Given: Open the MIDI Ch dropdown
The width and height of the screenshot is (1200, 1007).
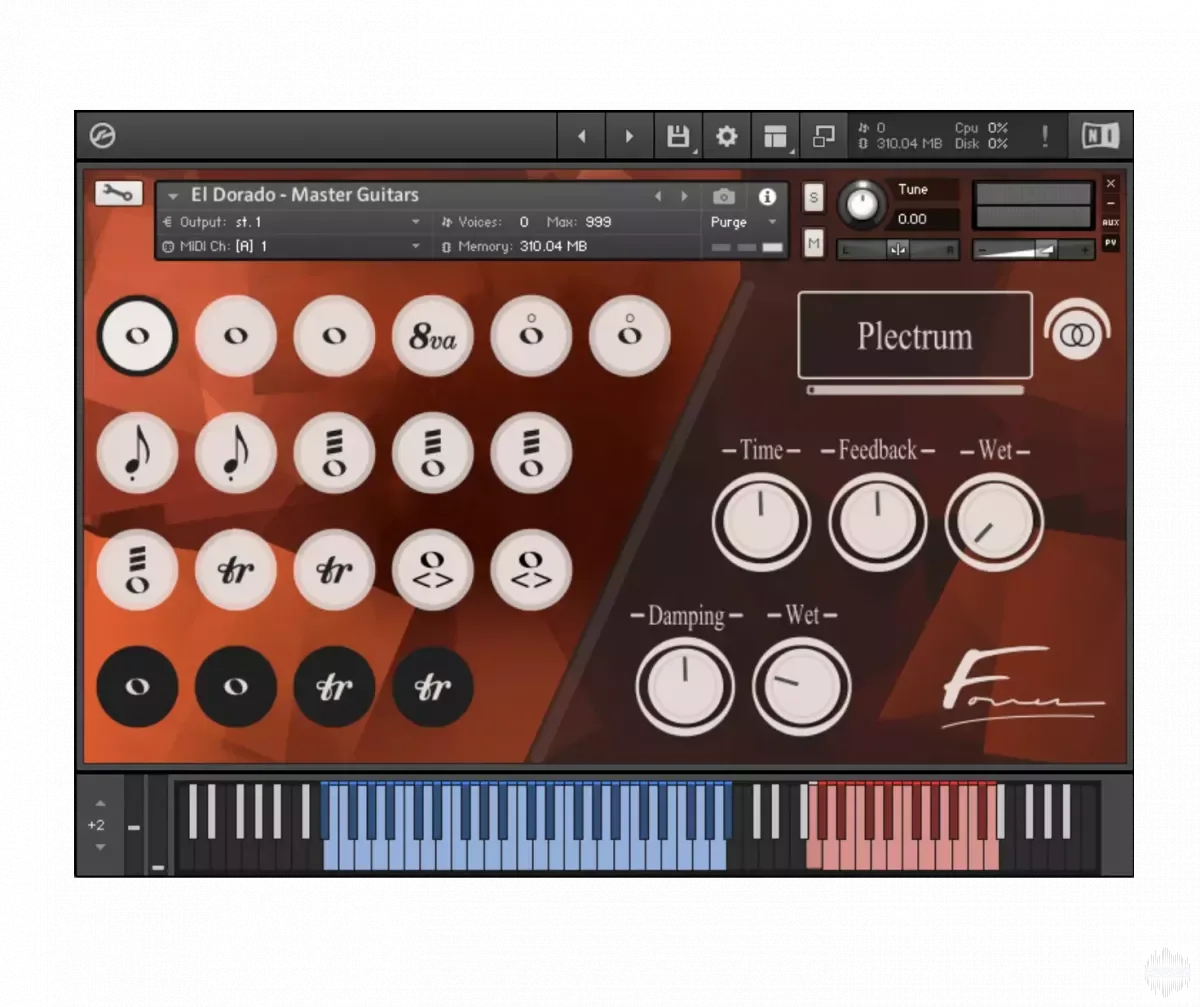Looking at the screenshot, I should tap(416, 246).
